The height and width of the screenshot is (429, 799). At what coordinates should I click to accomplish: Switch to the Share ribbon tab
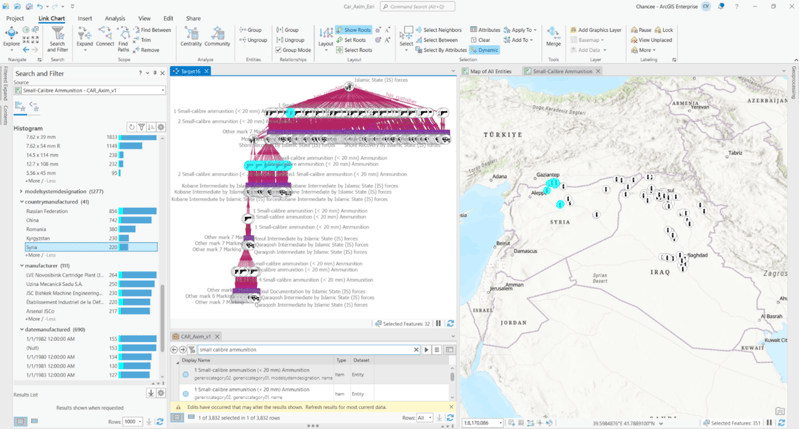[193, 18]
